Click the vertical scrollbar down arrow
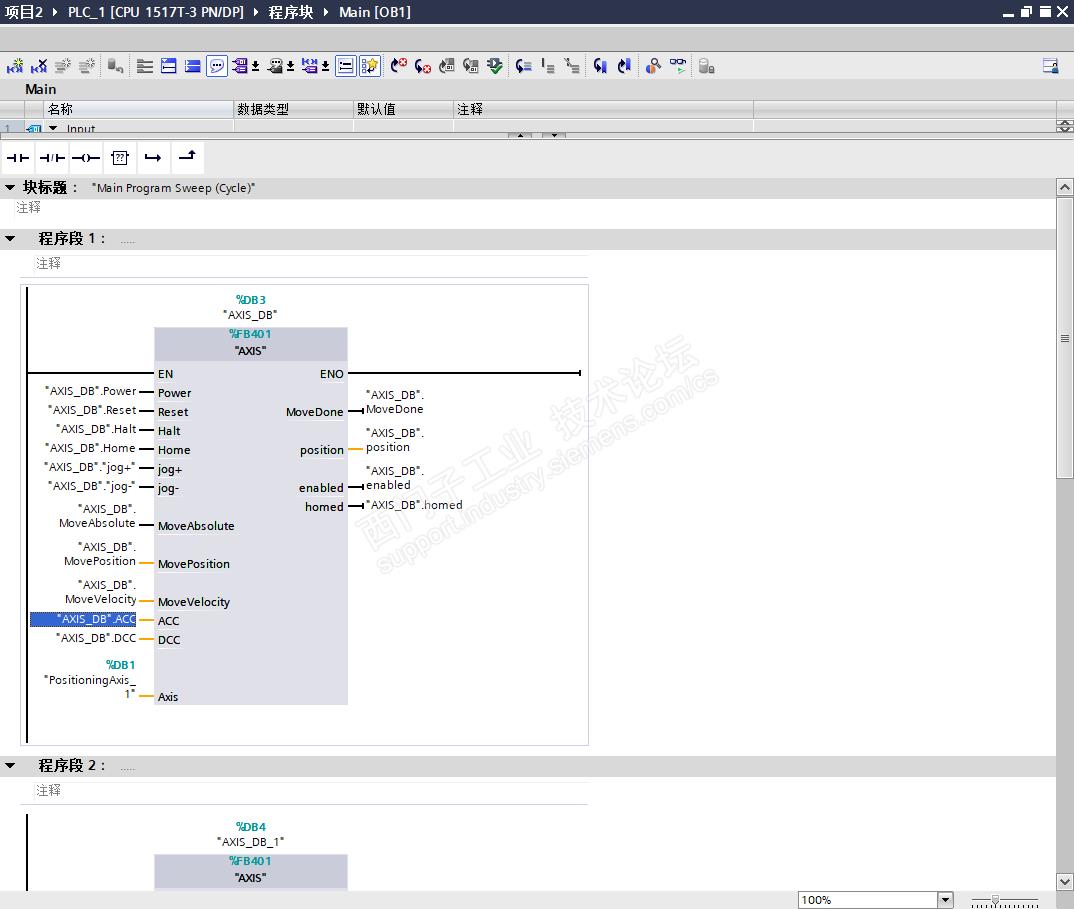 (x=1064, y=882)
